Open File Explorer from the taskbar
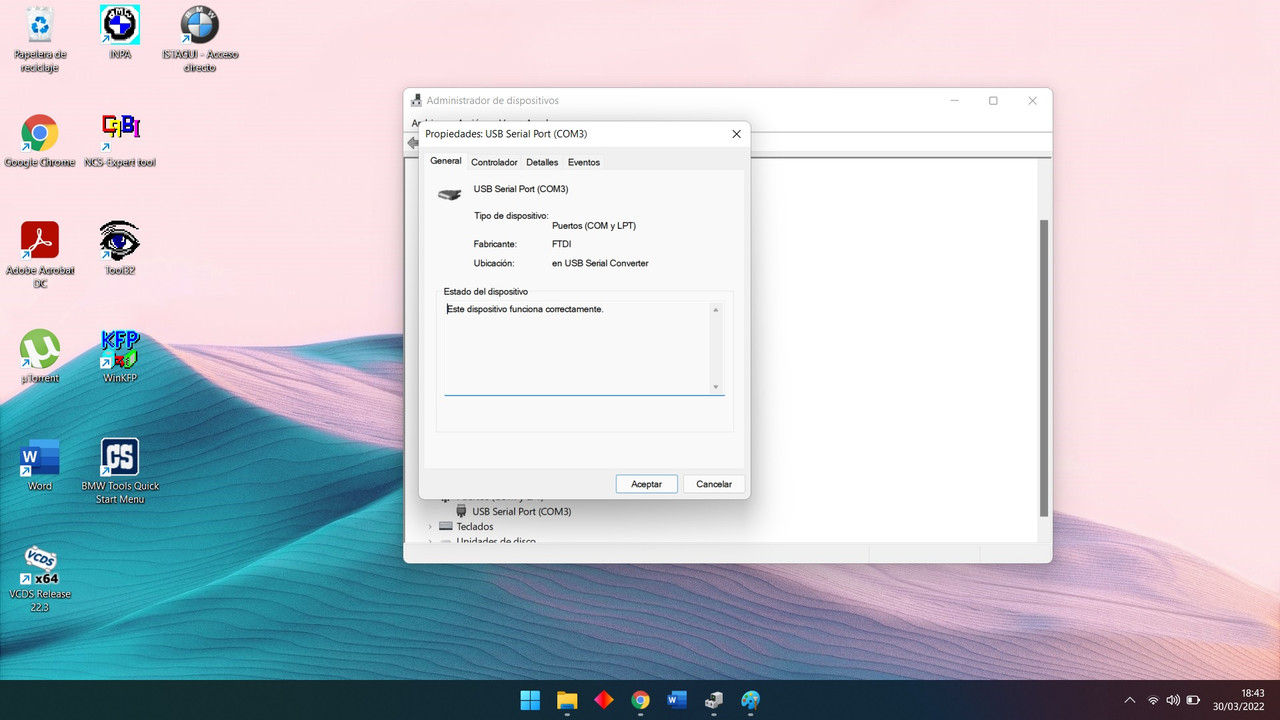The image size is (1280, 720). point(567,700)
